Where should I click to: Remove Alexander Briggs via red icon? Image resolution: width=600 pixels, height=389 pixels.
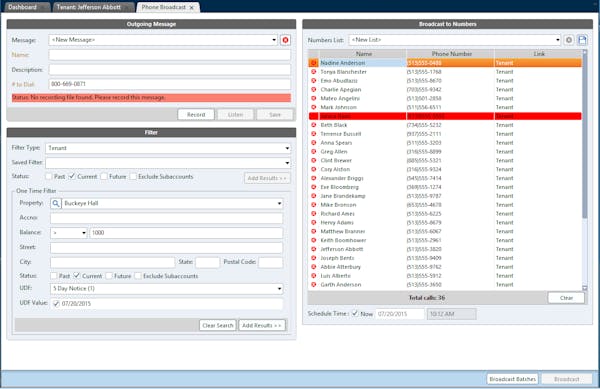point(314,178)
